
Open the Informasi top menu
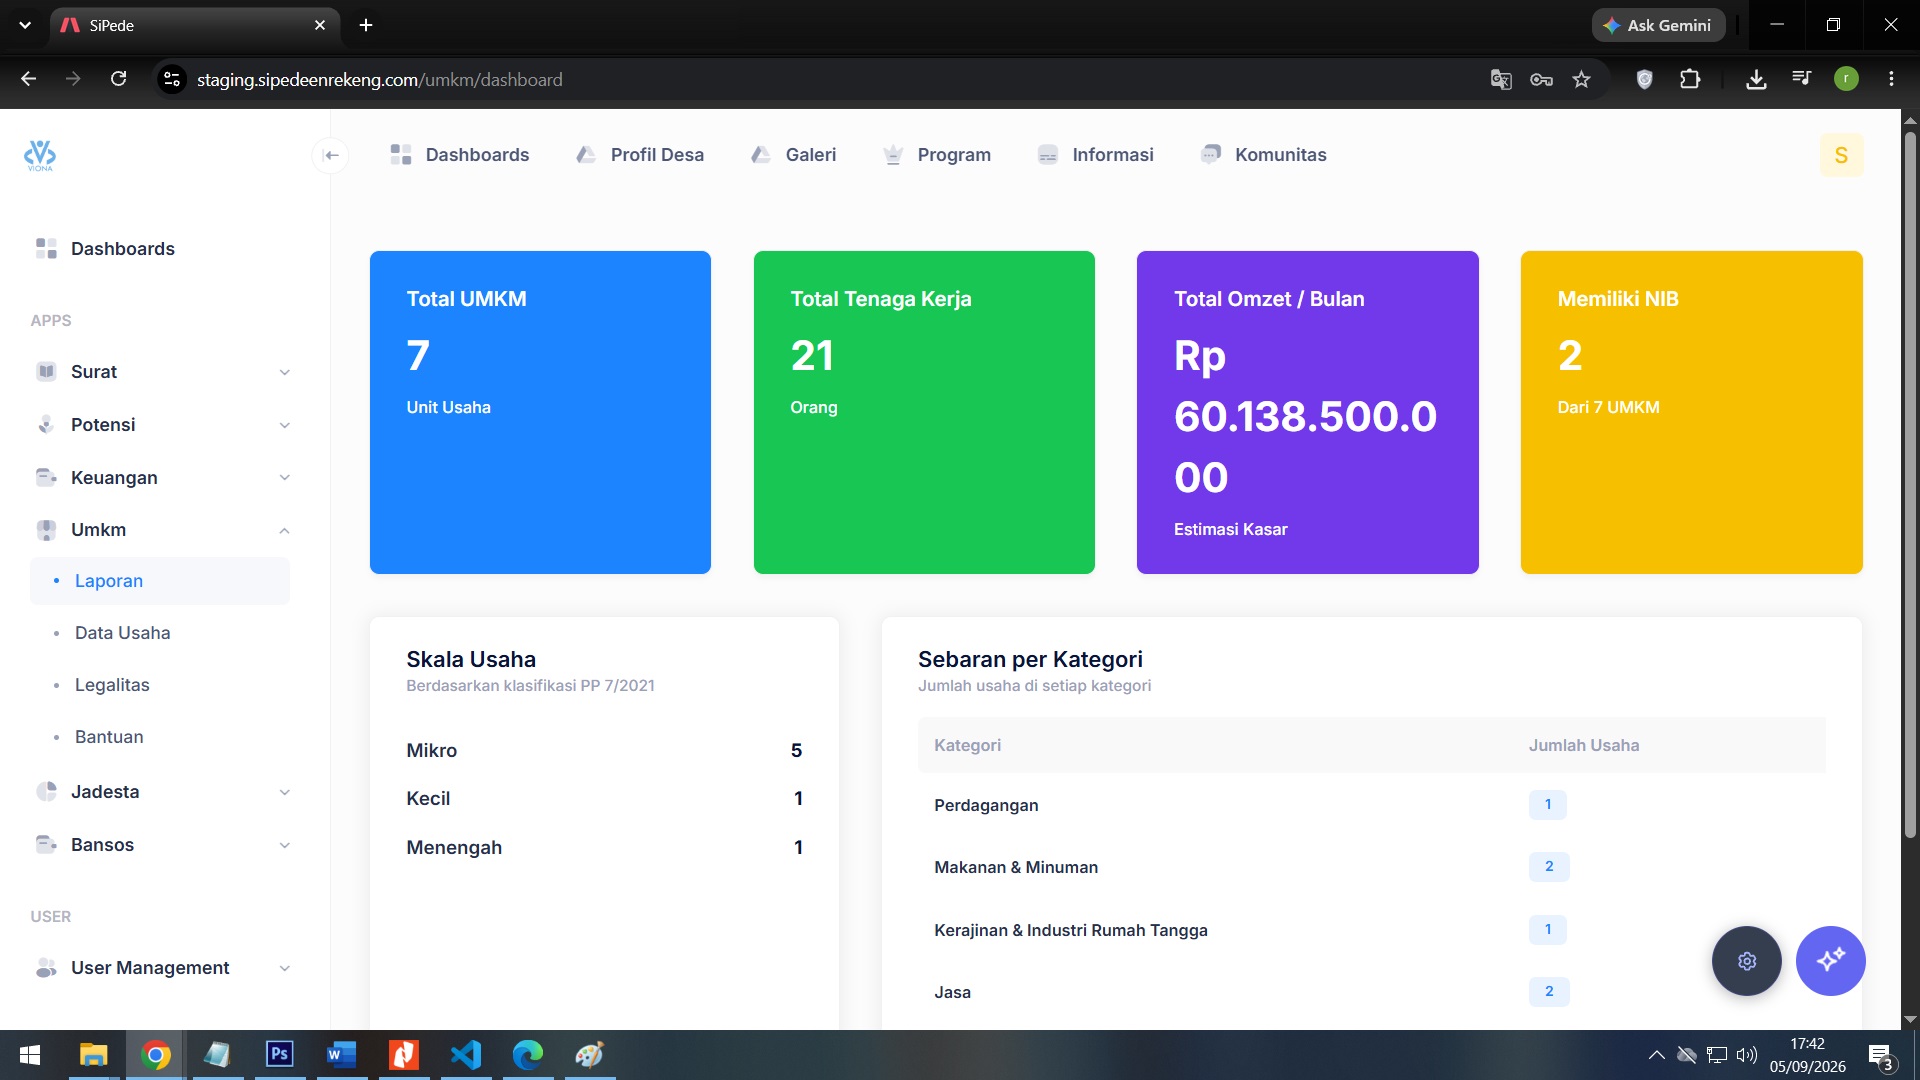[1096, 155]
